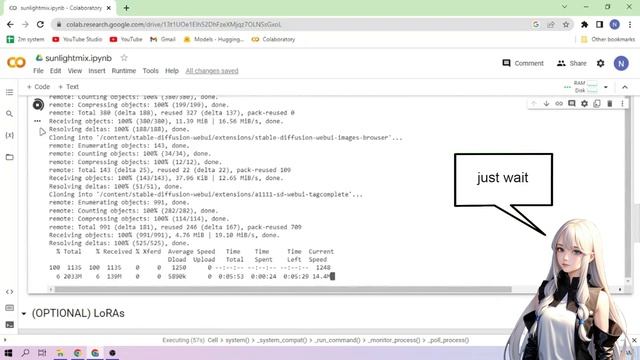Screen dimensions: 640x360
Task: Delete the cell with trash icon
Action: (x=610, y=104)
